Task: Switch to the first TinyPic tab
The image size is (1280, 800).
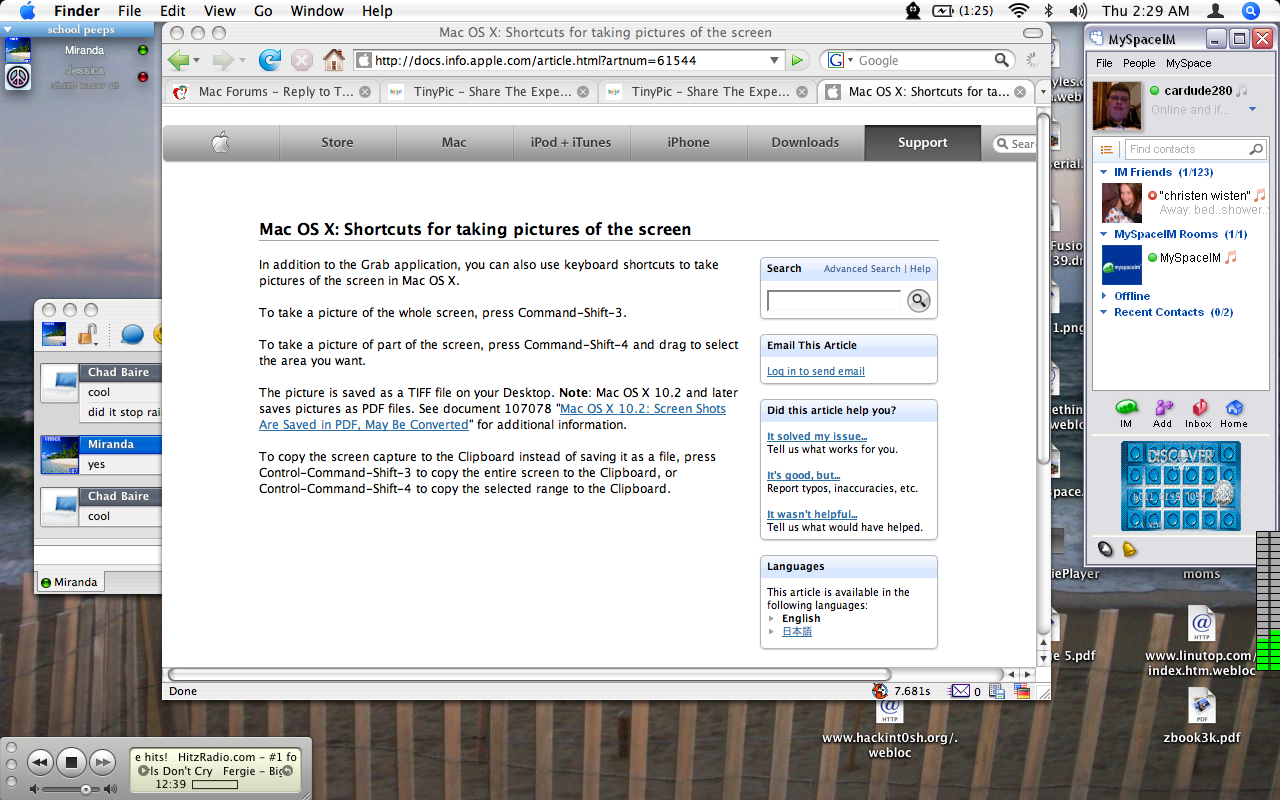Action: [490, 92]
